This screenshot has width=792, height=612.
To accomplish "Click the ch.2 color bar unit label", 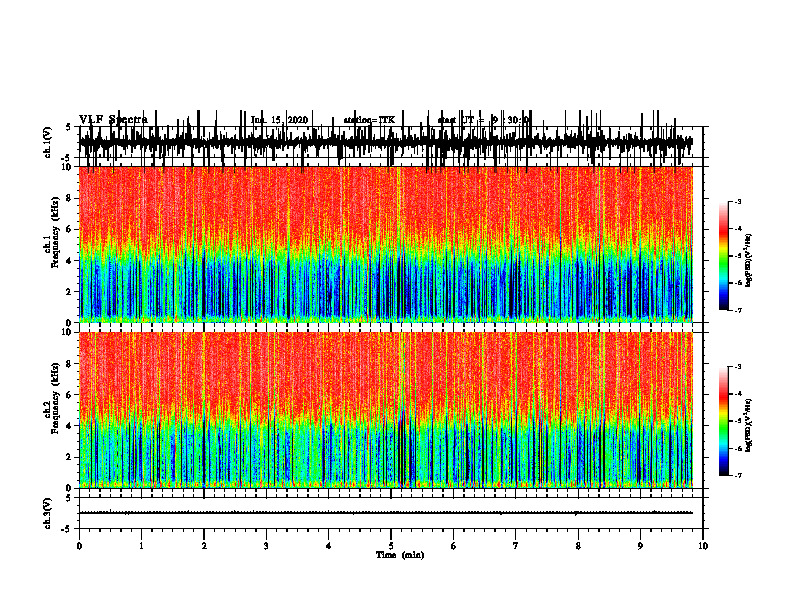I will pyautogui.click(x=749, y=425).
